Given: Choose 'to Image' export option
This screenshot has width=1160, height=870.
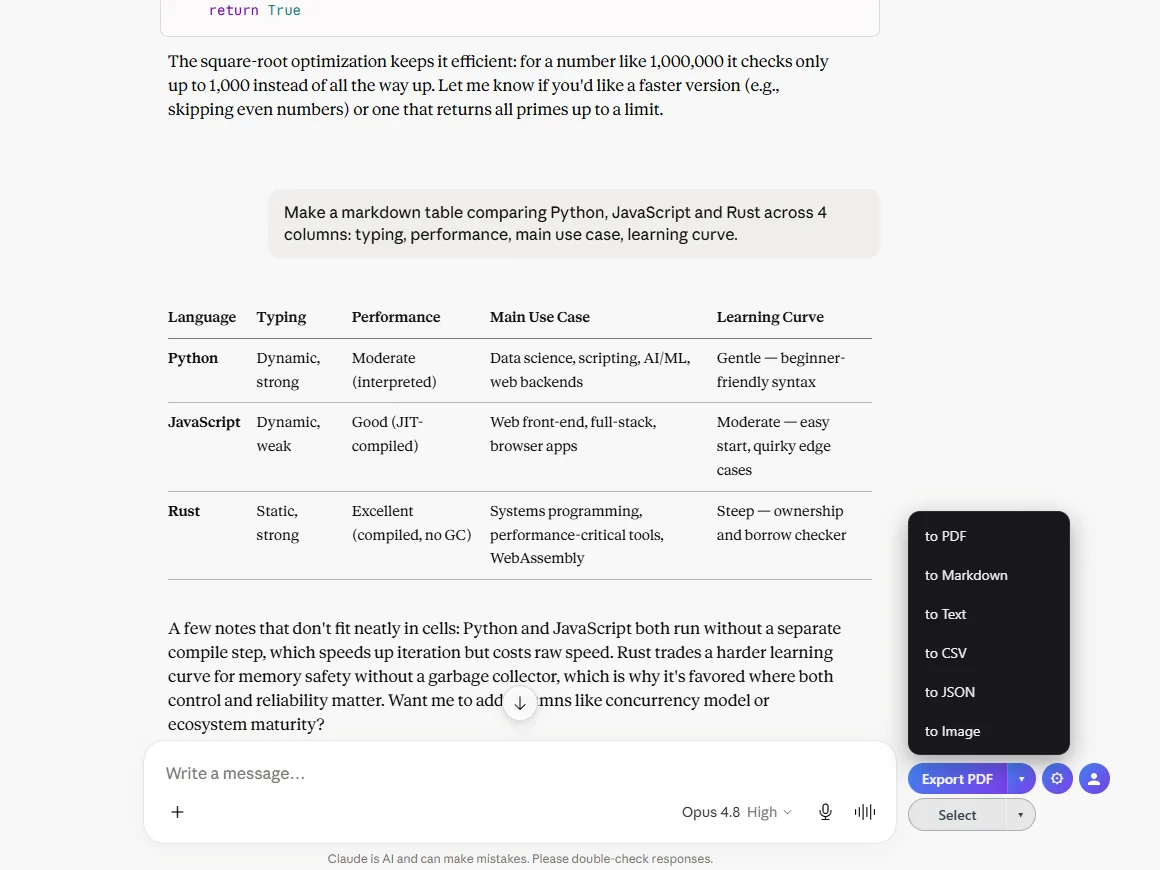Looking at the screenshot, I should pos(988,731).
